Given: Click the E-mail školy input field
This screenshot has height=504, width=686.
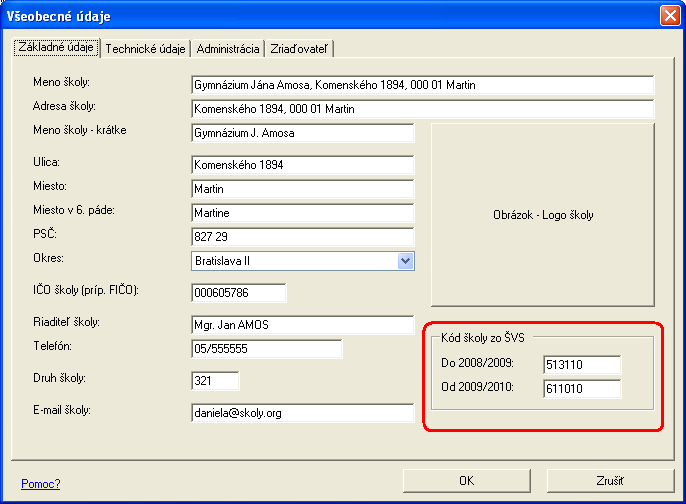Looking at the screenshot, I should coord(303,413).
